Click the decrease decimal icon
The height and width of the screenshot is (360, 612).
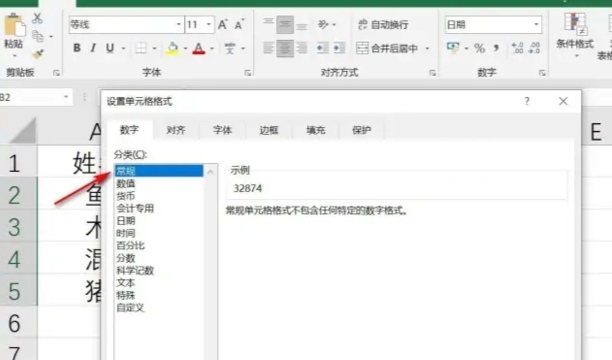pyautogui.click(x=534, y=48)
